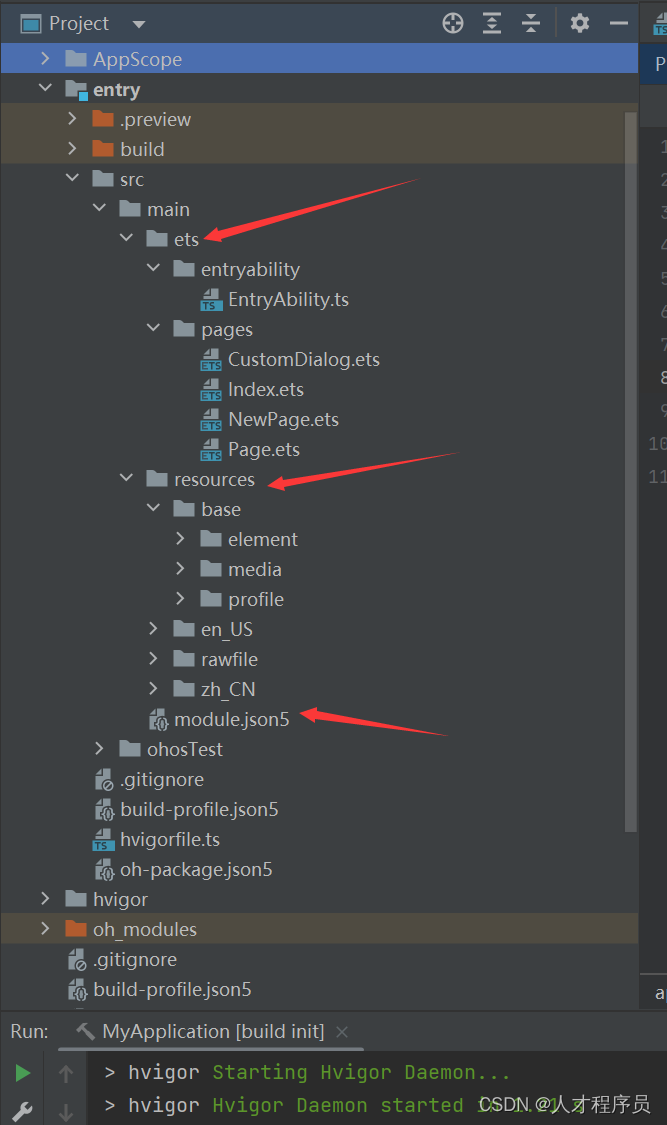This screenshot has height=1125, width=667.
Task: Select the AppScope folder icon
Action: point(76,58)
